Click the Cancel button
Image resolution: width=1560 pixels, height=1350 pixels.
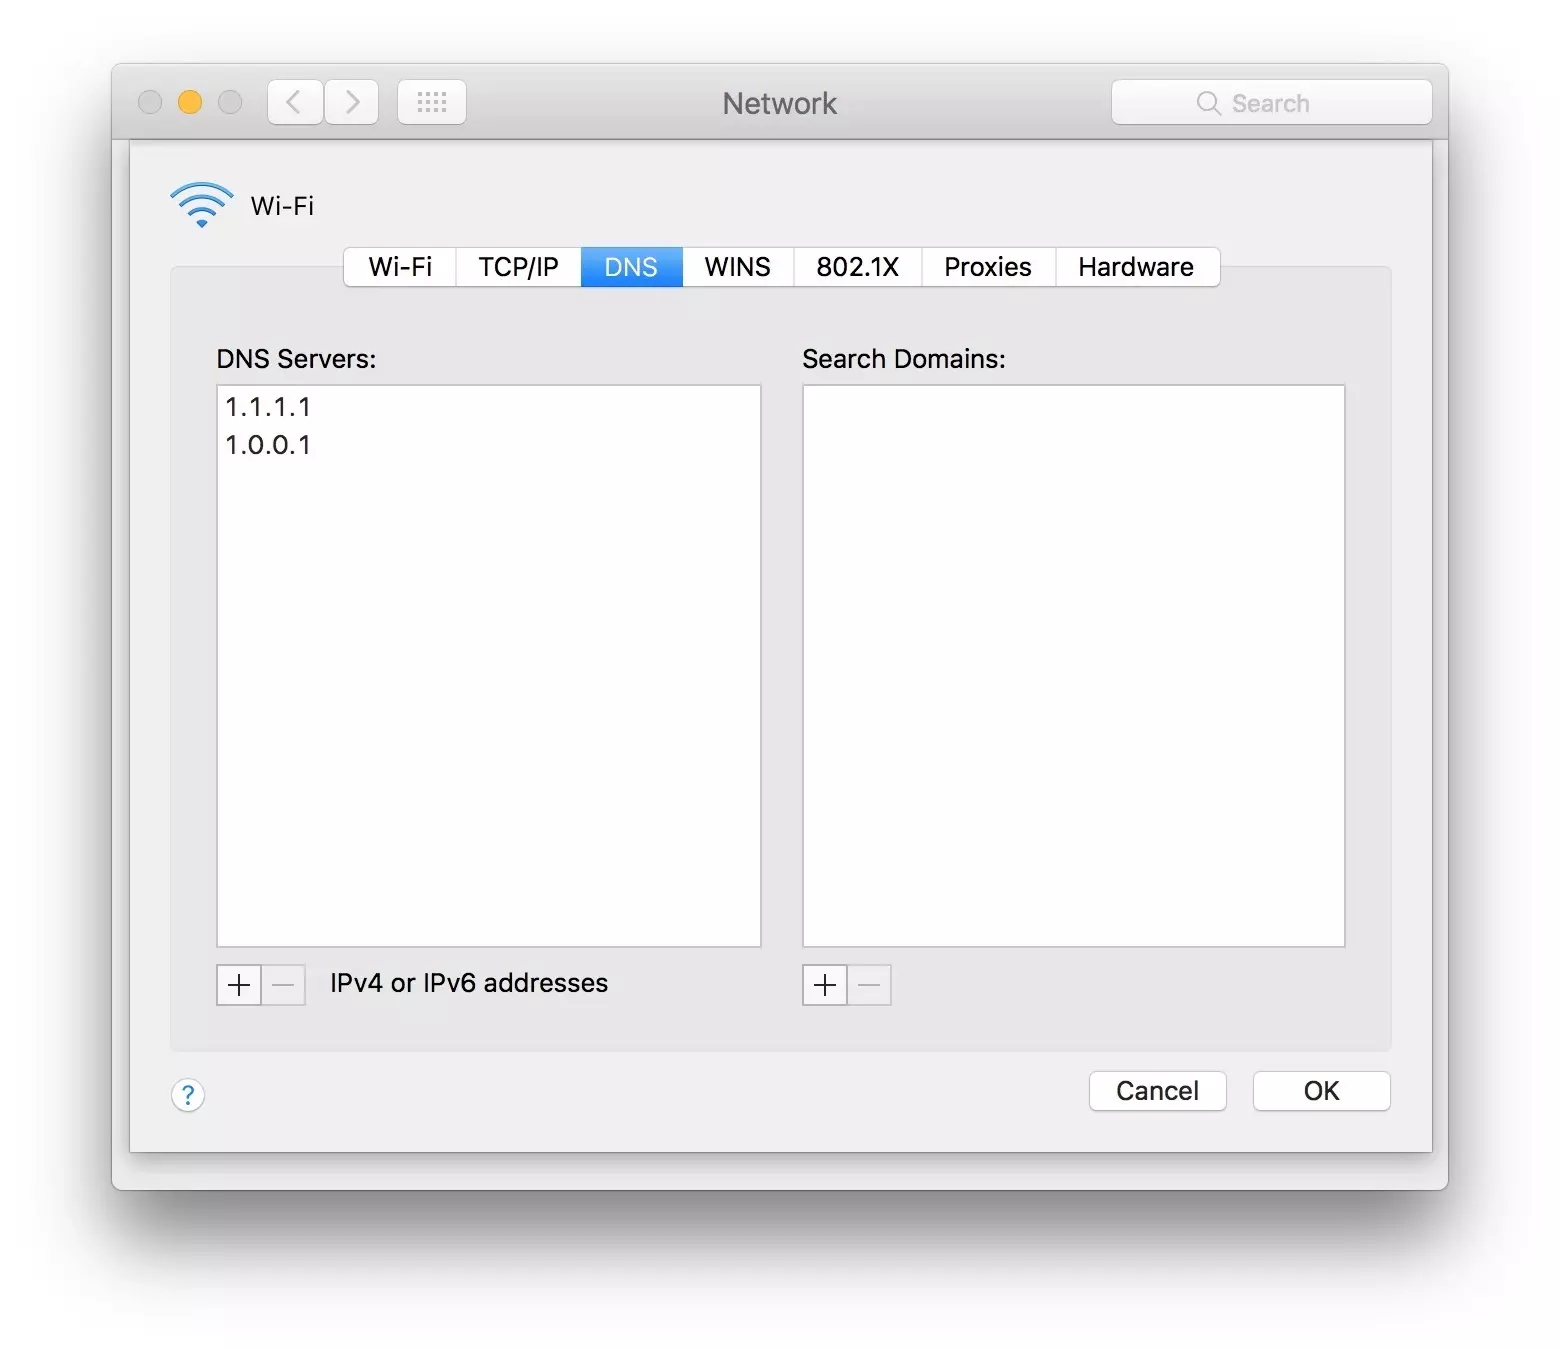pos(1158,1091)
